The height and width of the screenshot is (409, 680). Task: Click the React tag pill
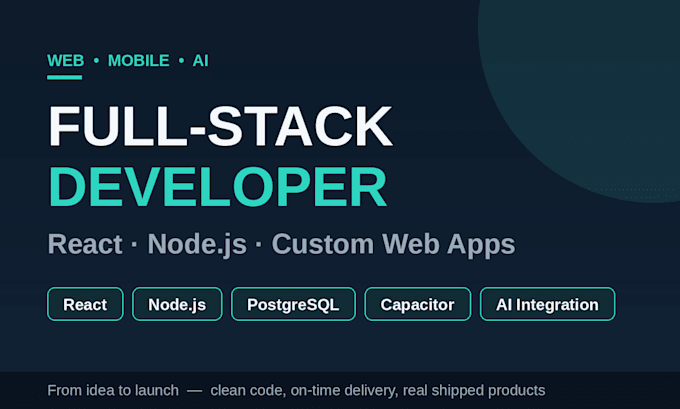tap(85, 304)
